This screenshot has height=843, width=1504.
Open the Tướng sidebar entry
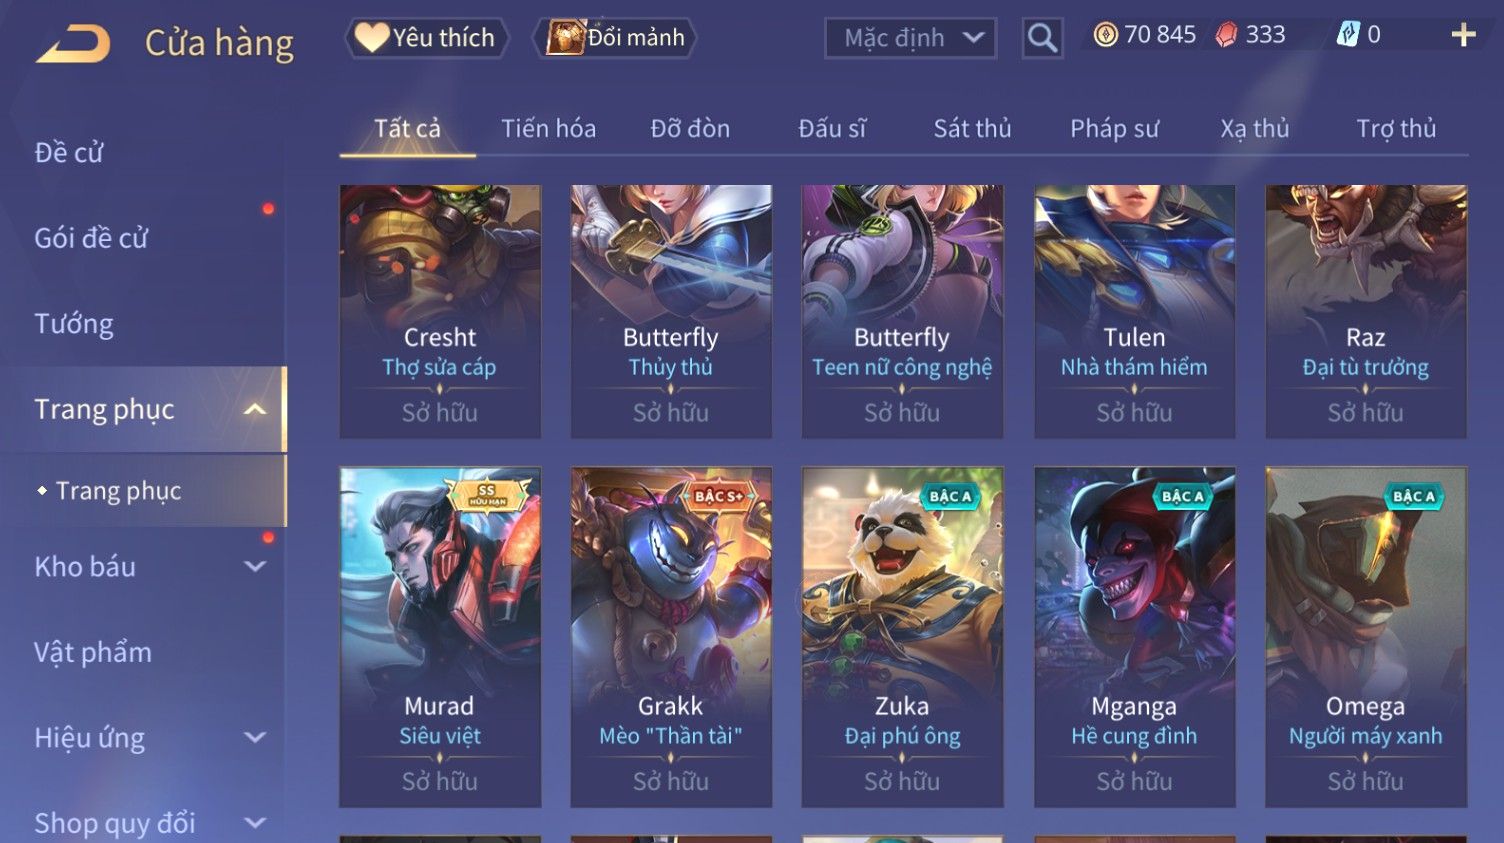point(74,323)
